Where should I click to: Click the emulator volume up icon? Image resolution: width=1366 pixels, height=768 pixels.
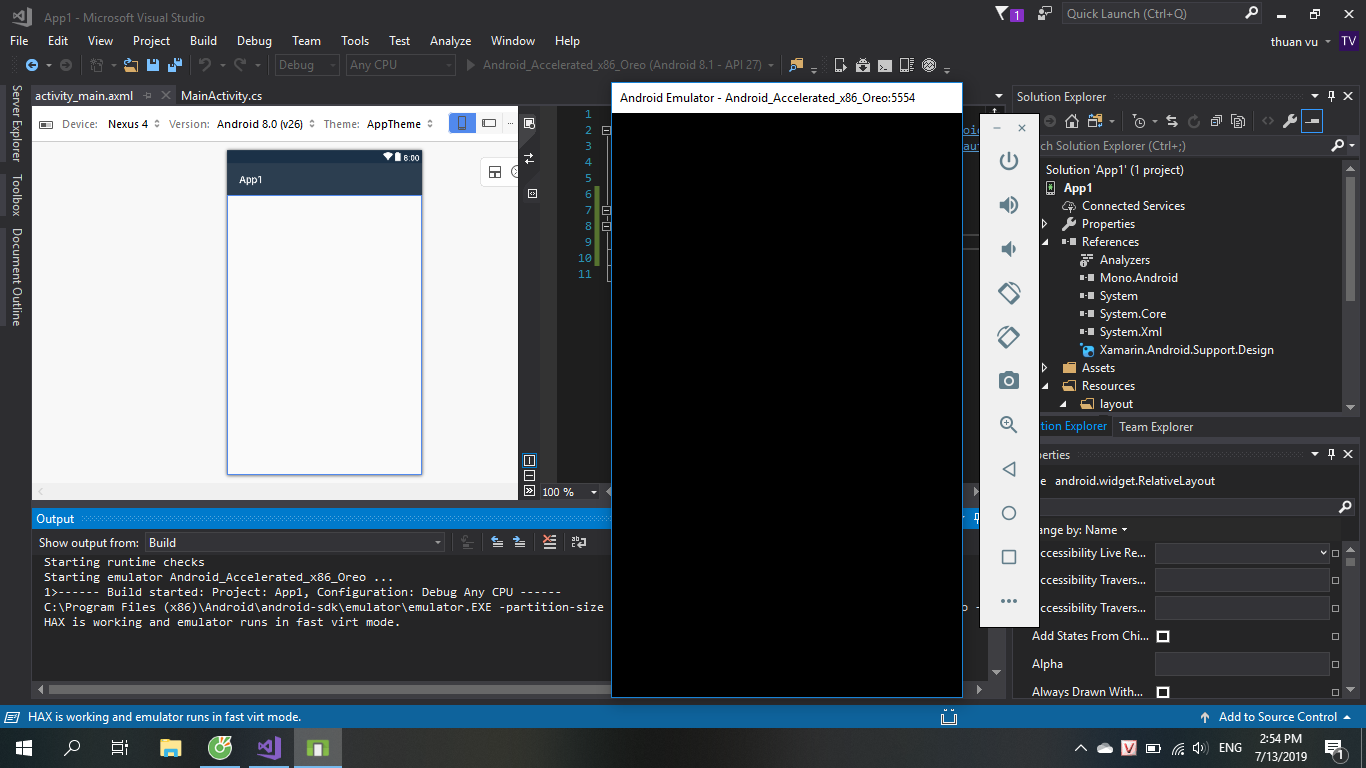(1008, 205)
